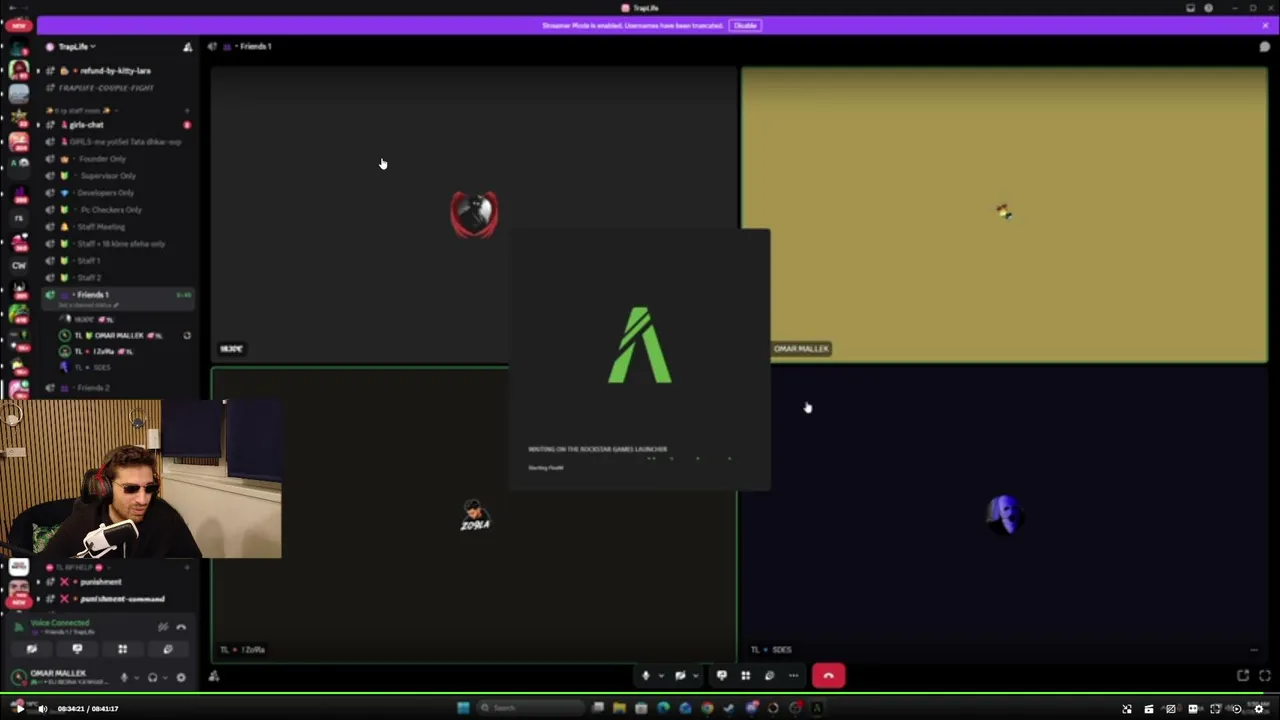Mute microphone in user panel
The width and height of the screenshot is (1280, 720).
(x=124, y=677)
